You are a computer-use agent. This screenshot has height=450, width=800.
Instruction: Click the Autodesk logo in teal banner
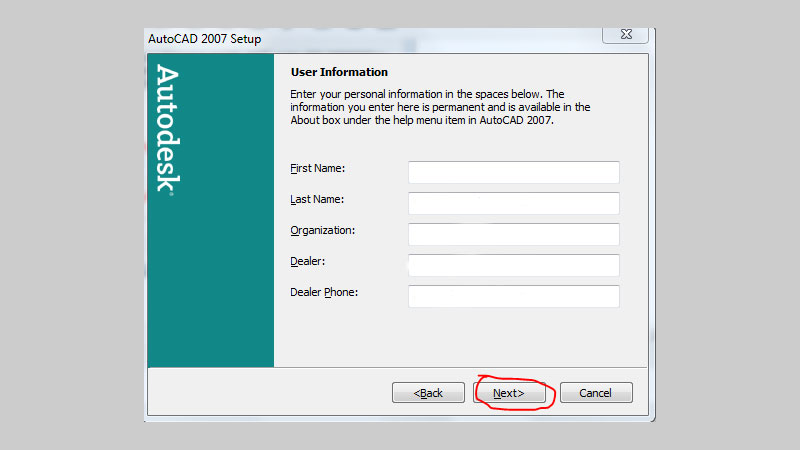[167, 131]
